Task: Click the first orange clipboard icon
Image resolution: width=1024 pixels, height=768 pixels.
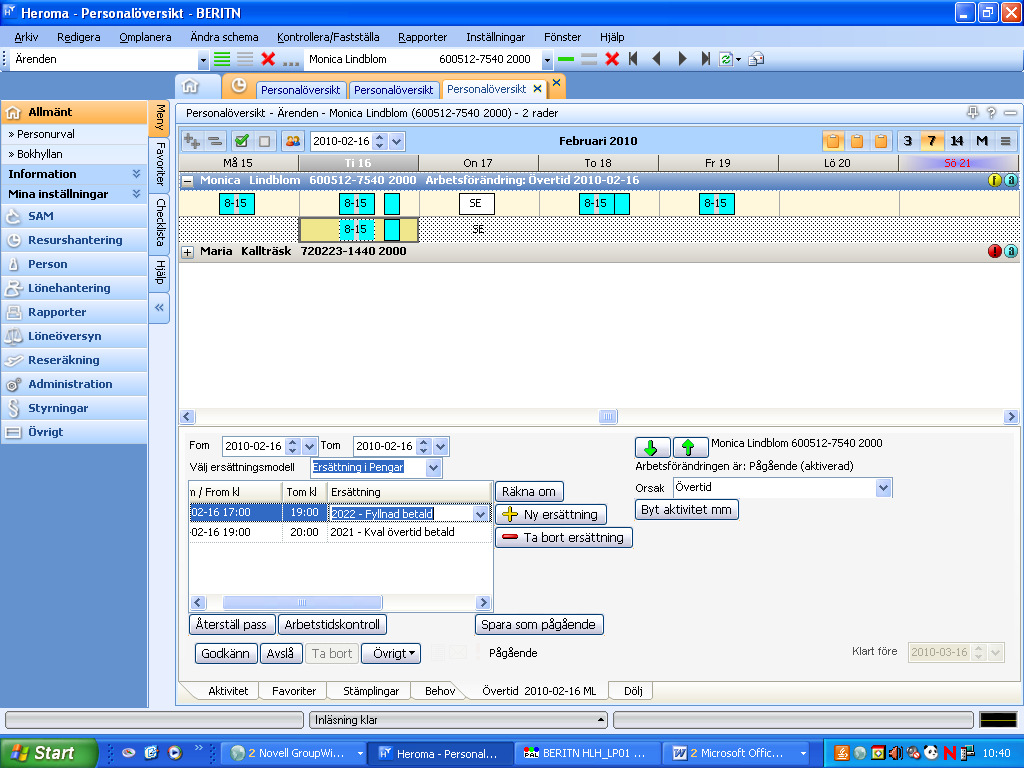Action: (833, 141)
